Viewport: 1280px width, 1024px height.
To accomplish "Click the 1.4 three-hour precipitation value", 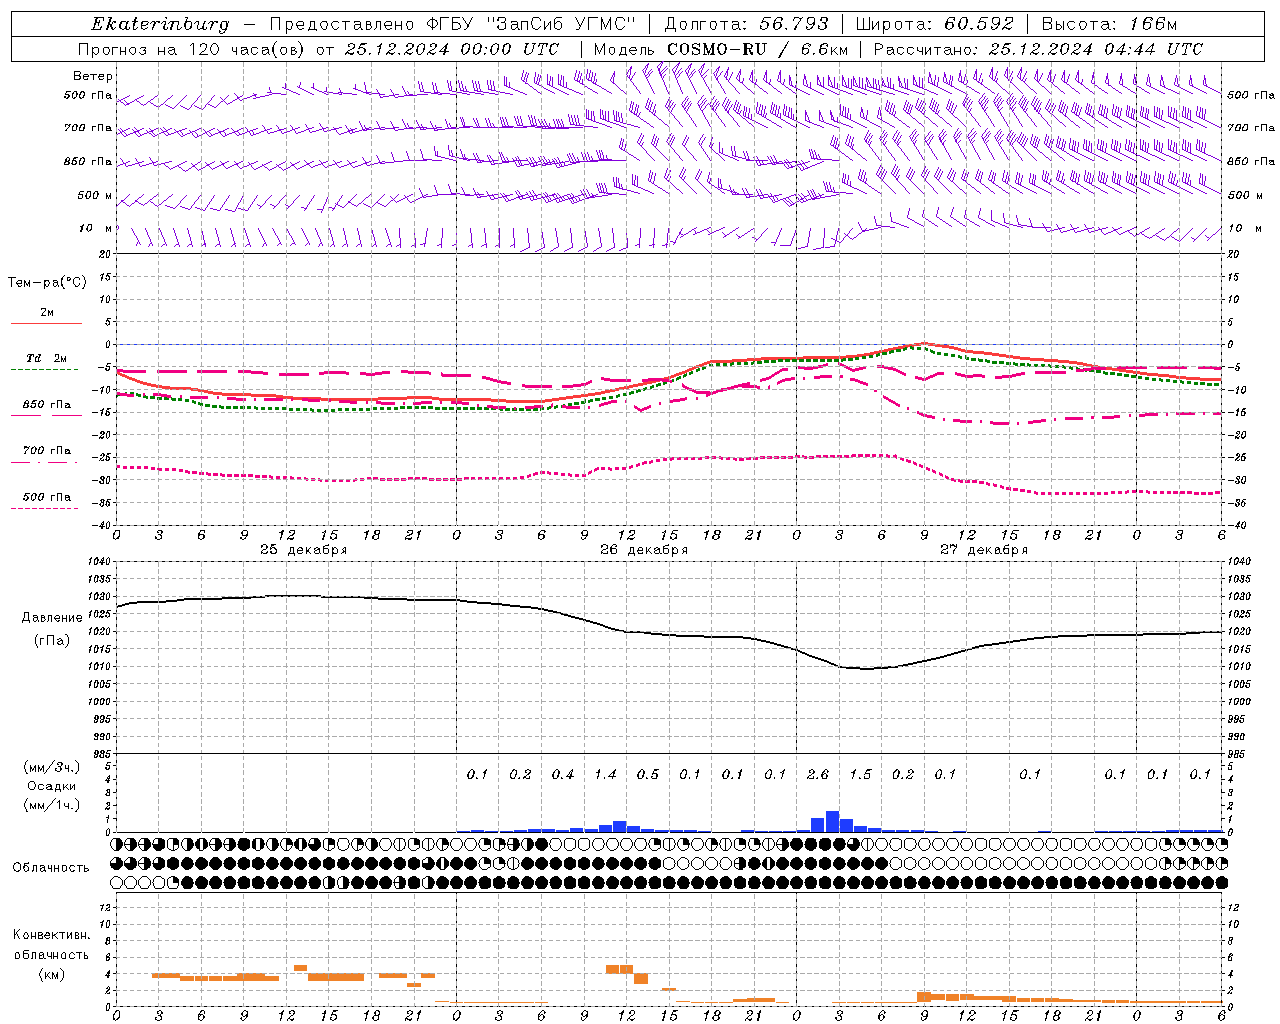I will (x=605, y=774).
